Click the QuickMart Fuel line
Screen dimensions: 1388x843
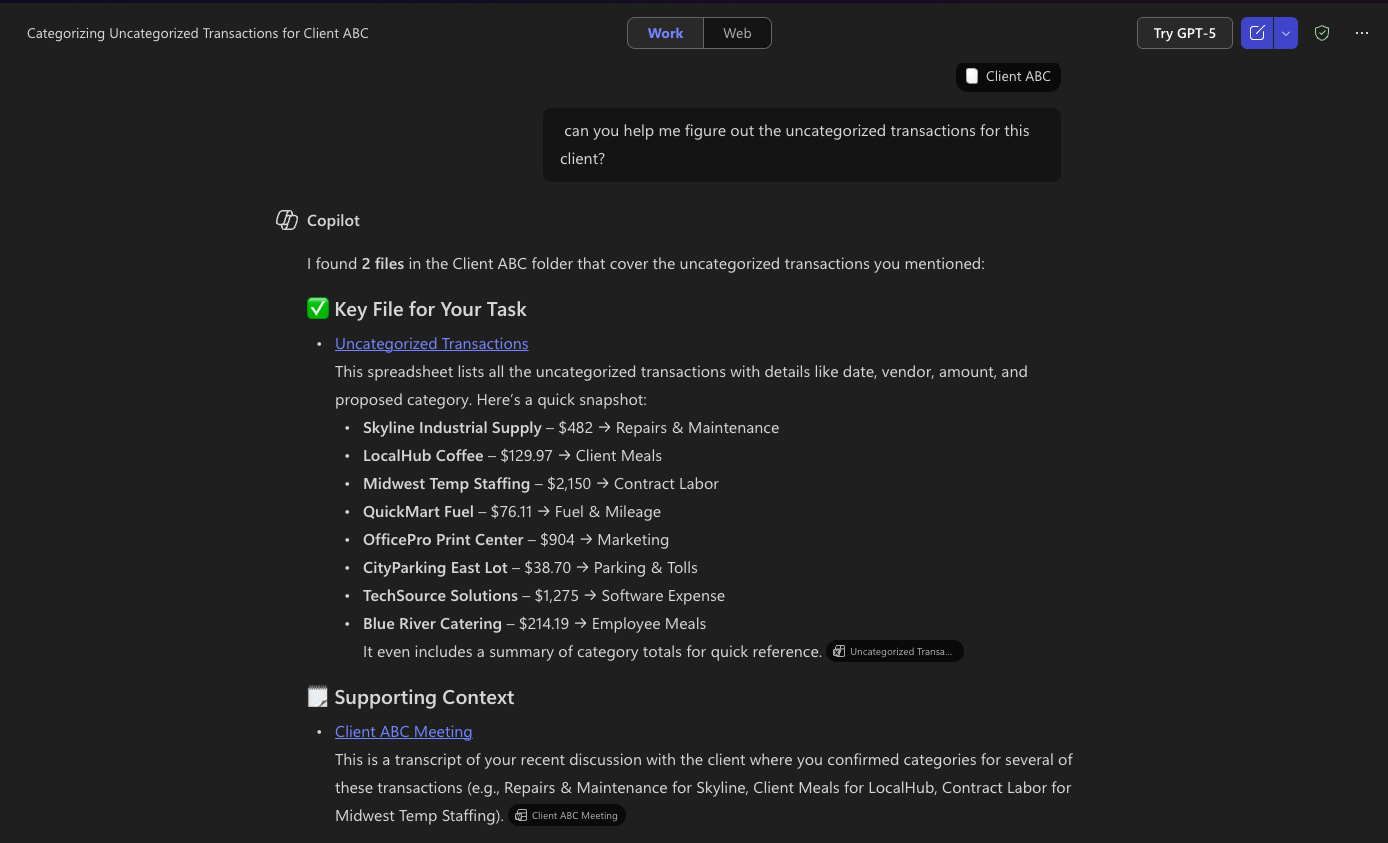(x=512, y=511)
